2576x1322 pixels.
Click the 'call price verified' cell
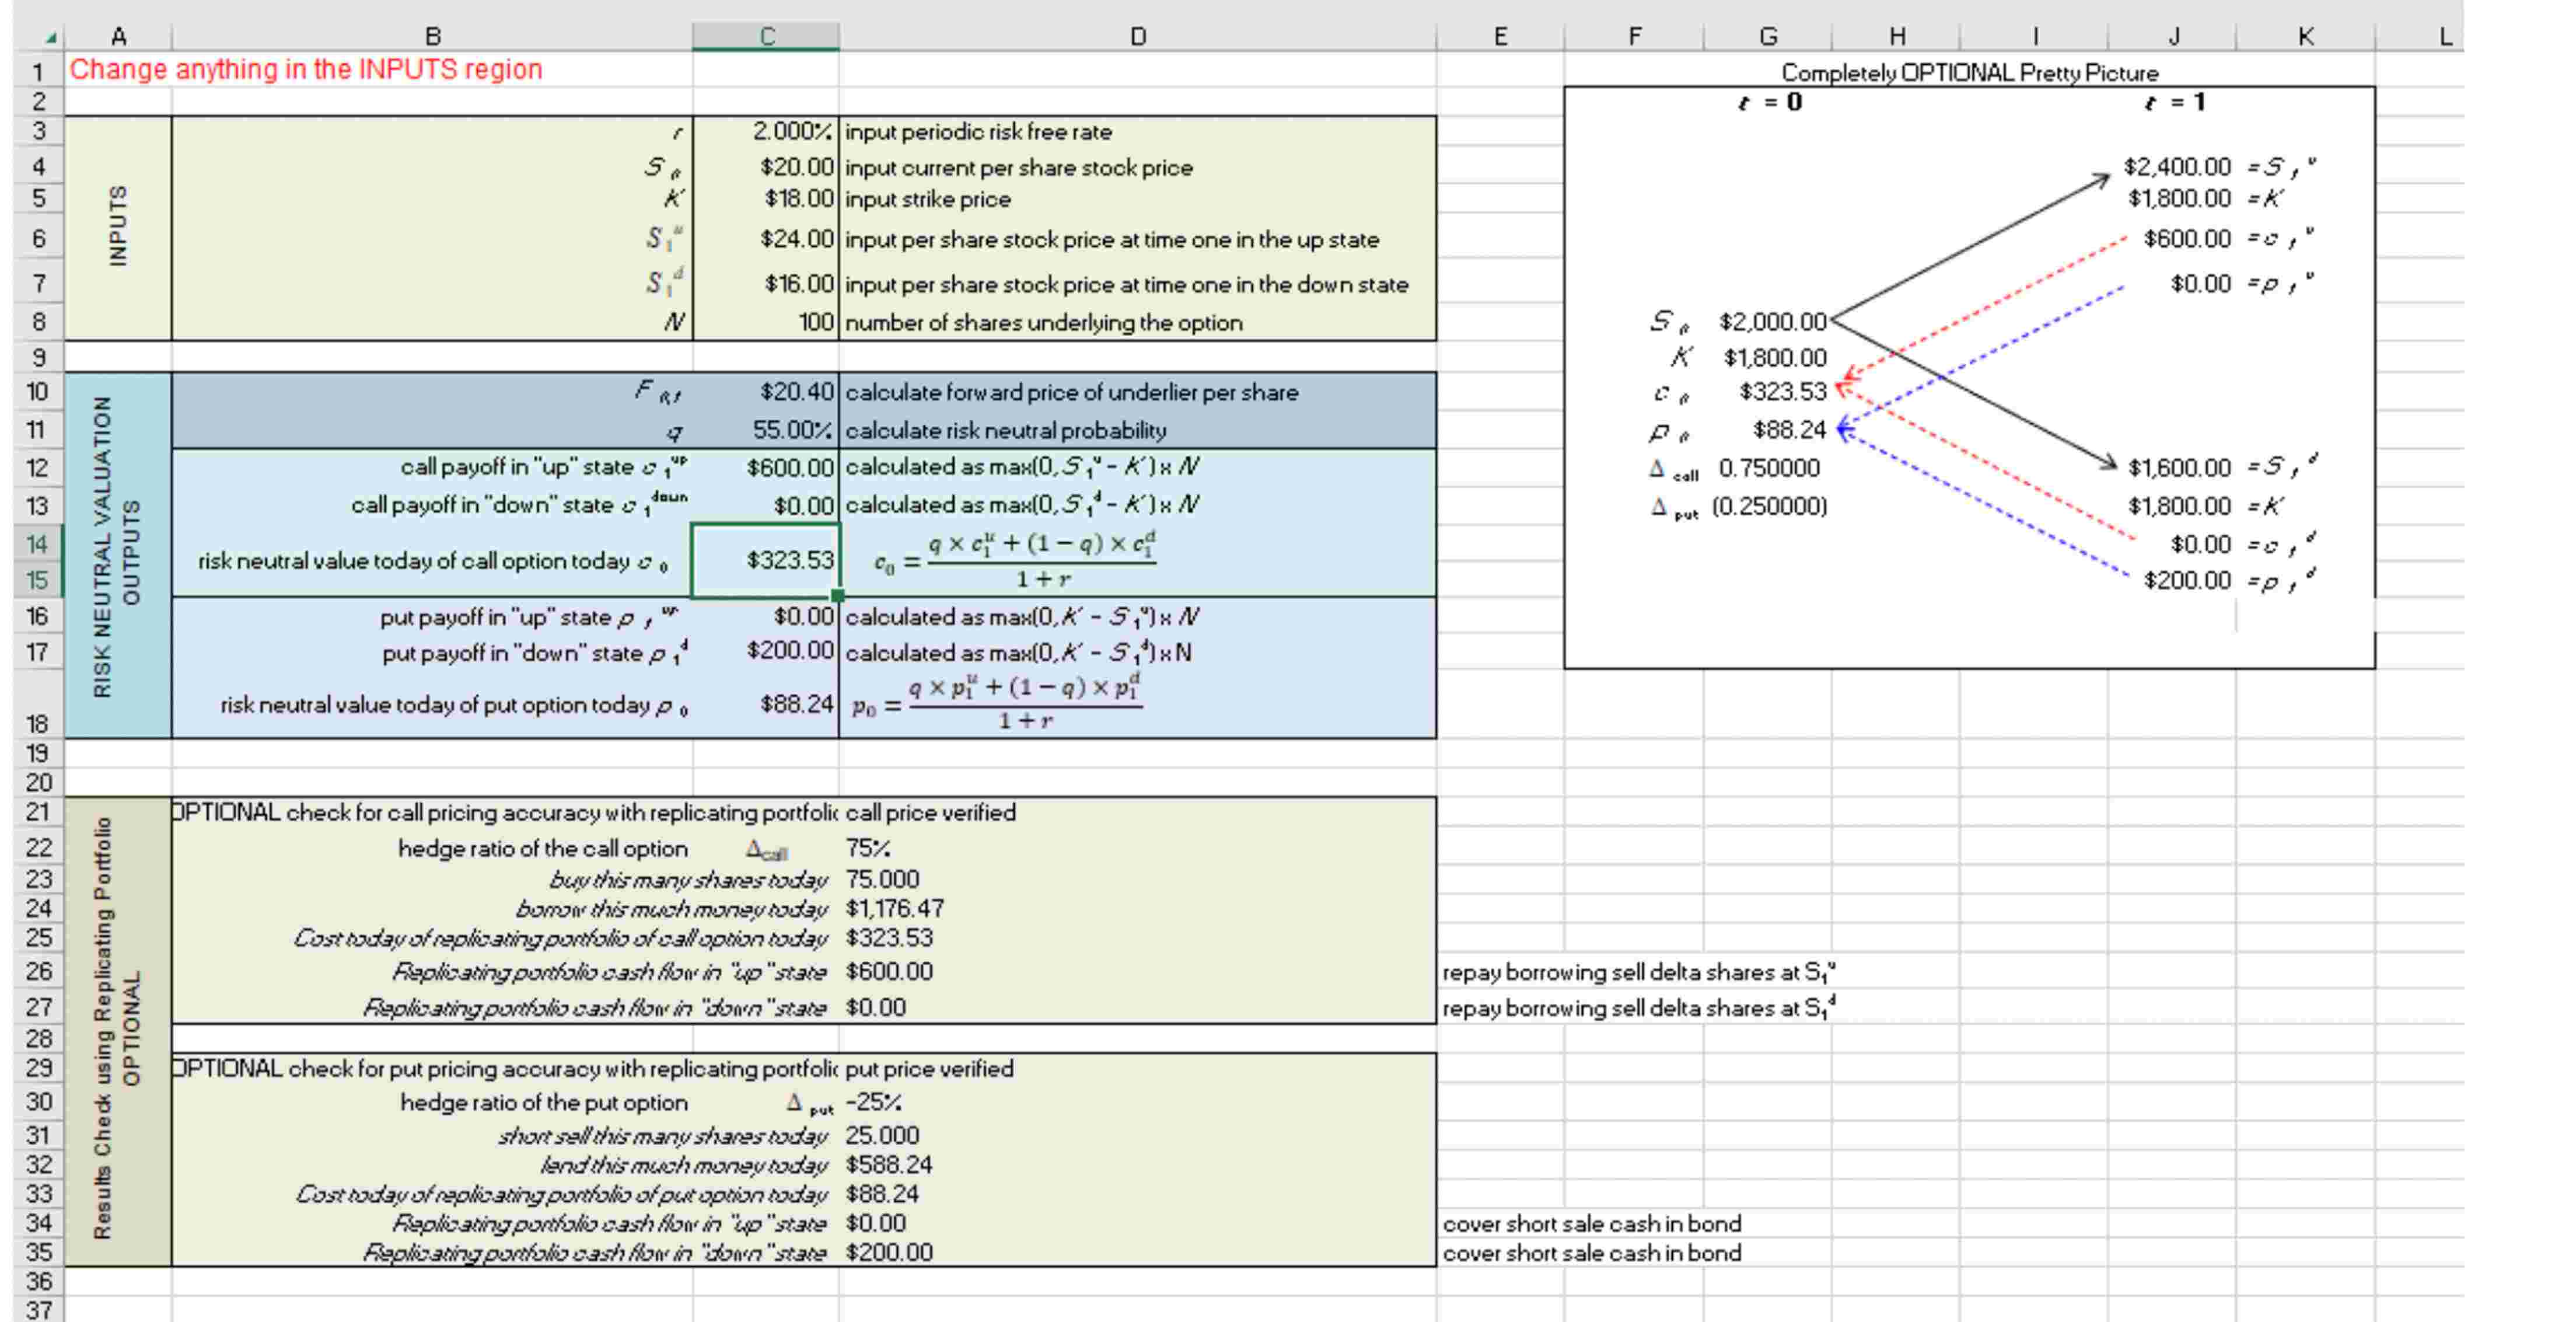pyautogui.click(x=930, y=812)
